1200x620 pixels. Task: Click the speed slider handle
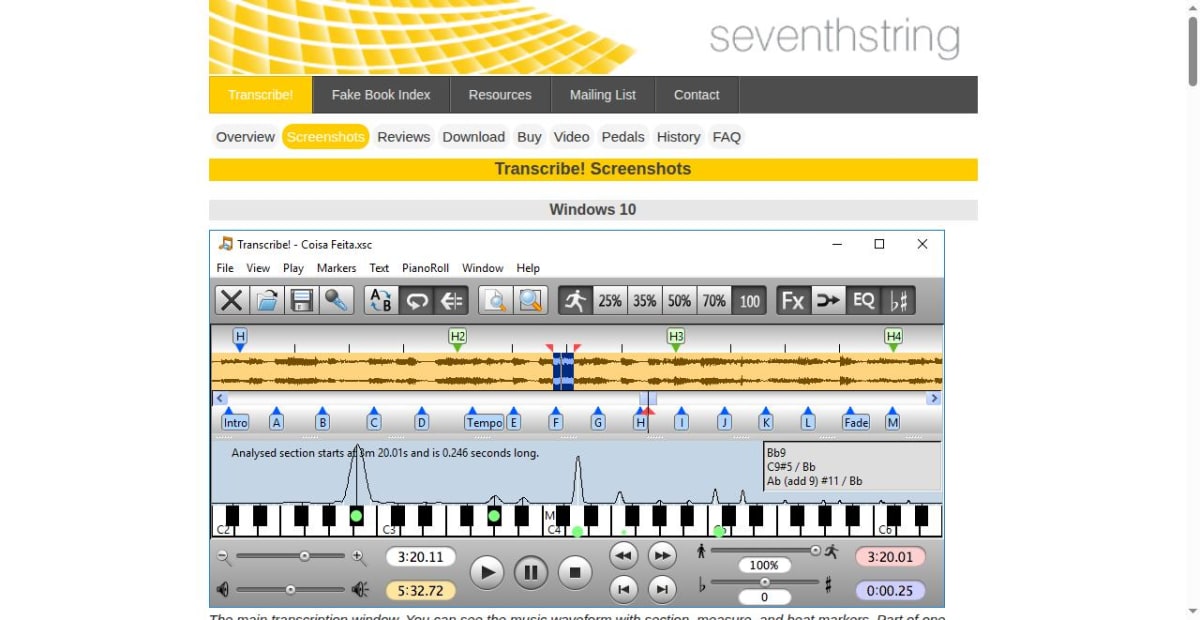(815, 550)
